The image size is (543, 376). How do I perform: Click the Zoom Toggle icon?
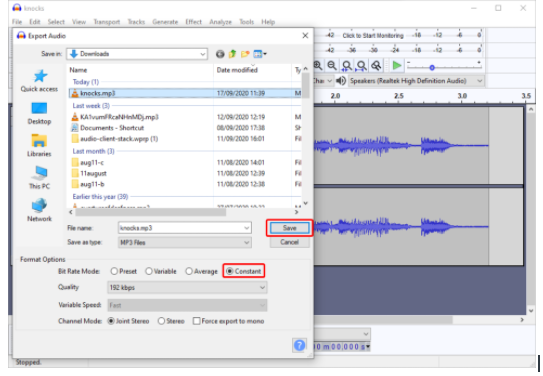[376, 65]
